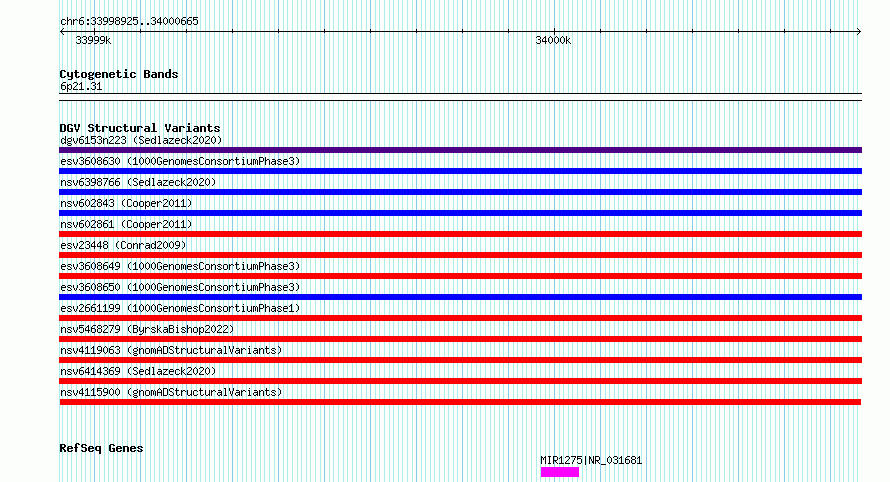
Task: Open nsv4119063 (gnomADStructuralVariants) variant label
Action: [x=171, y=350]
